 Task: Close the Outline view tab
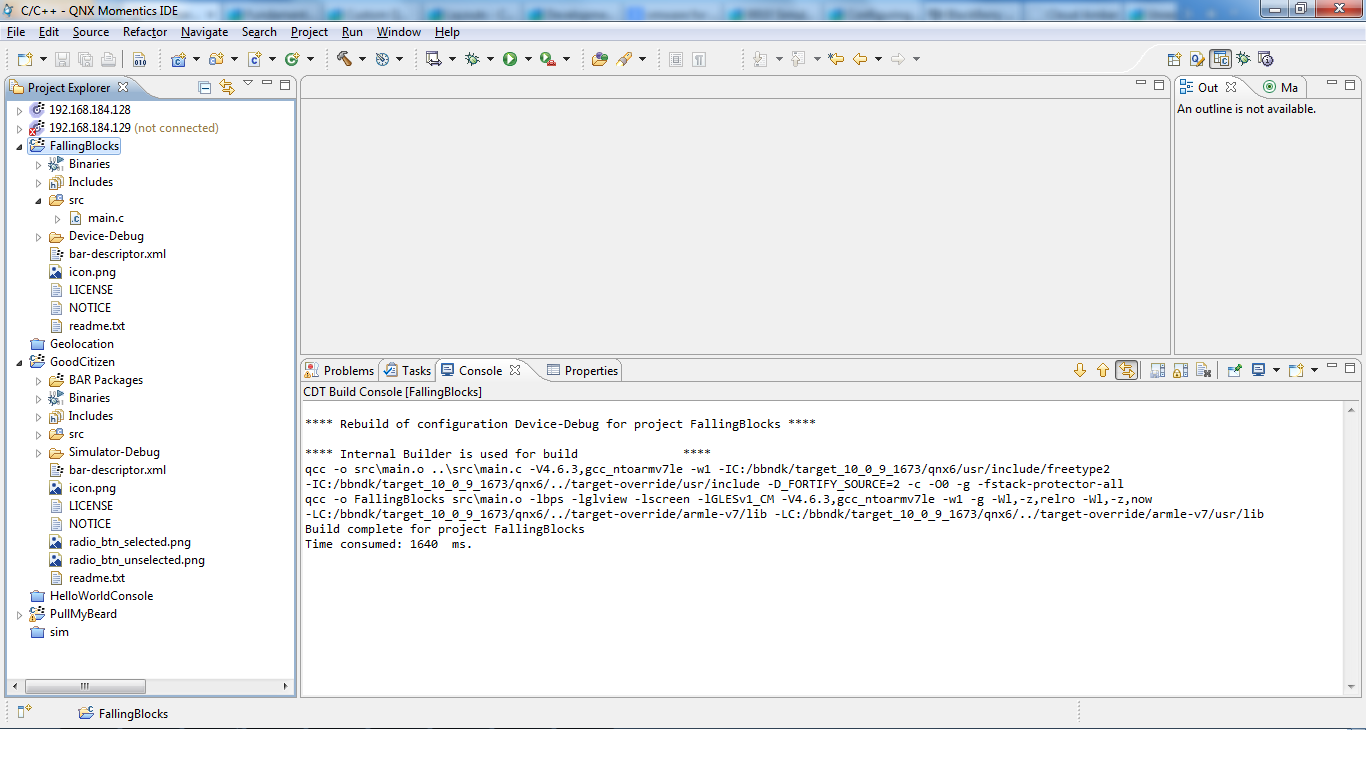[1231, 87]
